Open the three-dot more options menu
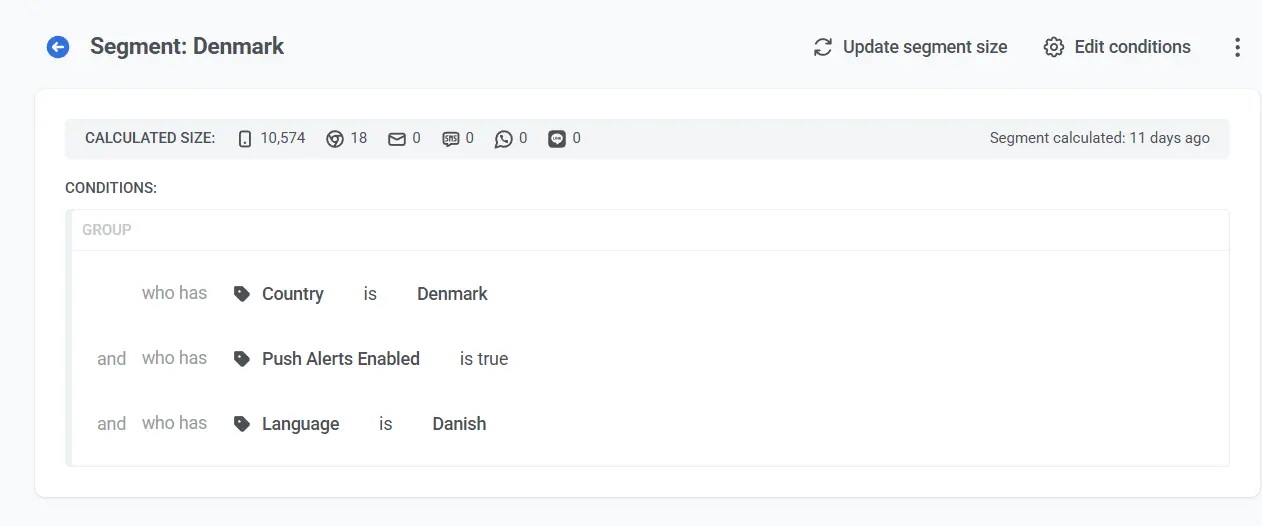 1237,47
